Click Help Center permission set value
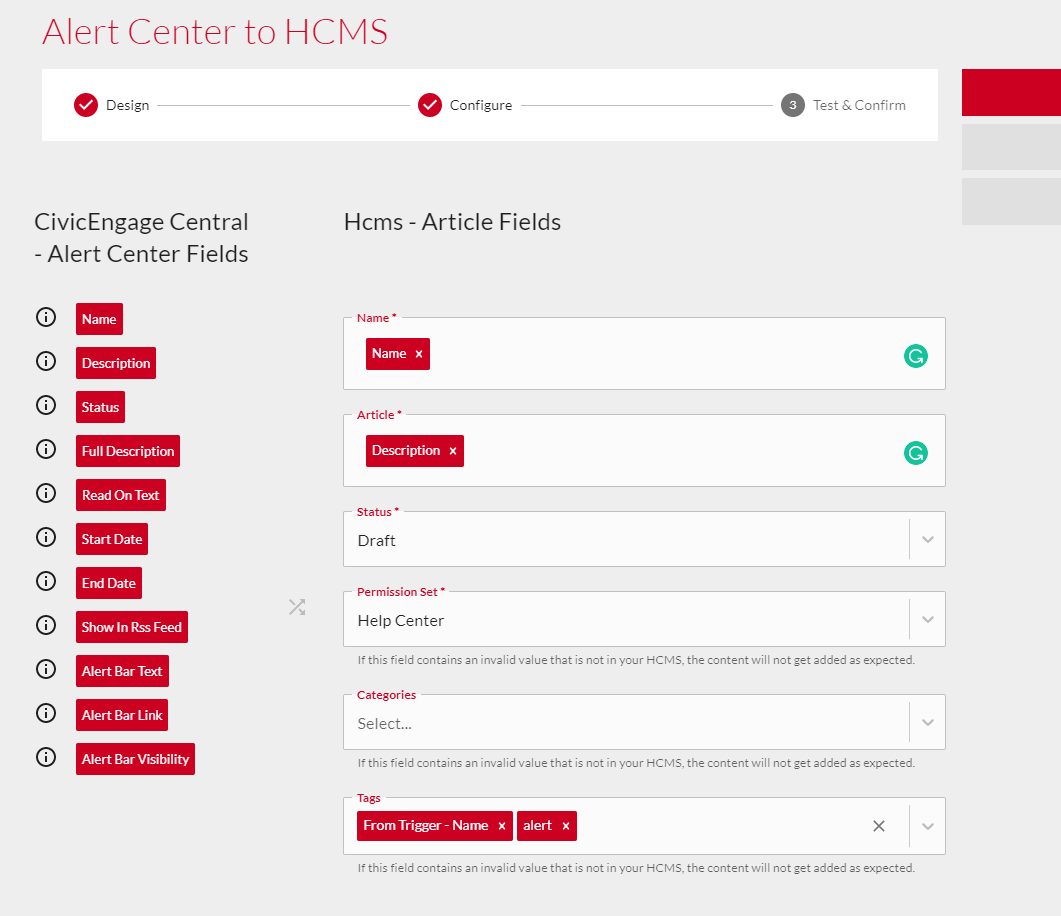The height and width of the screenshot is (916, 1061). click(x=401, y=620)
